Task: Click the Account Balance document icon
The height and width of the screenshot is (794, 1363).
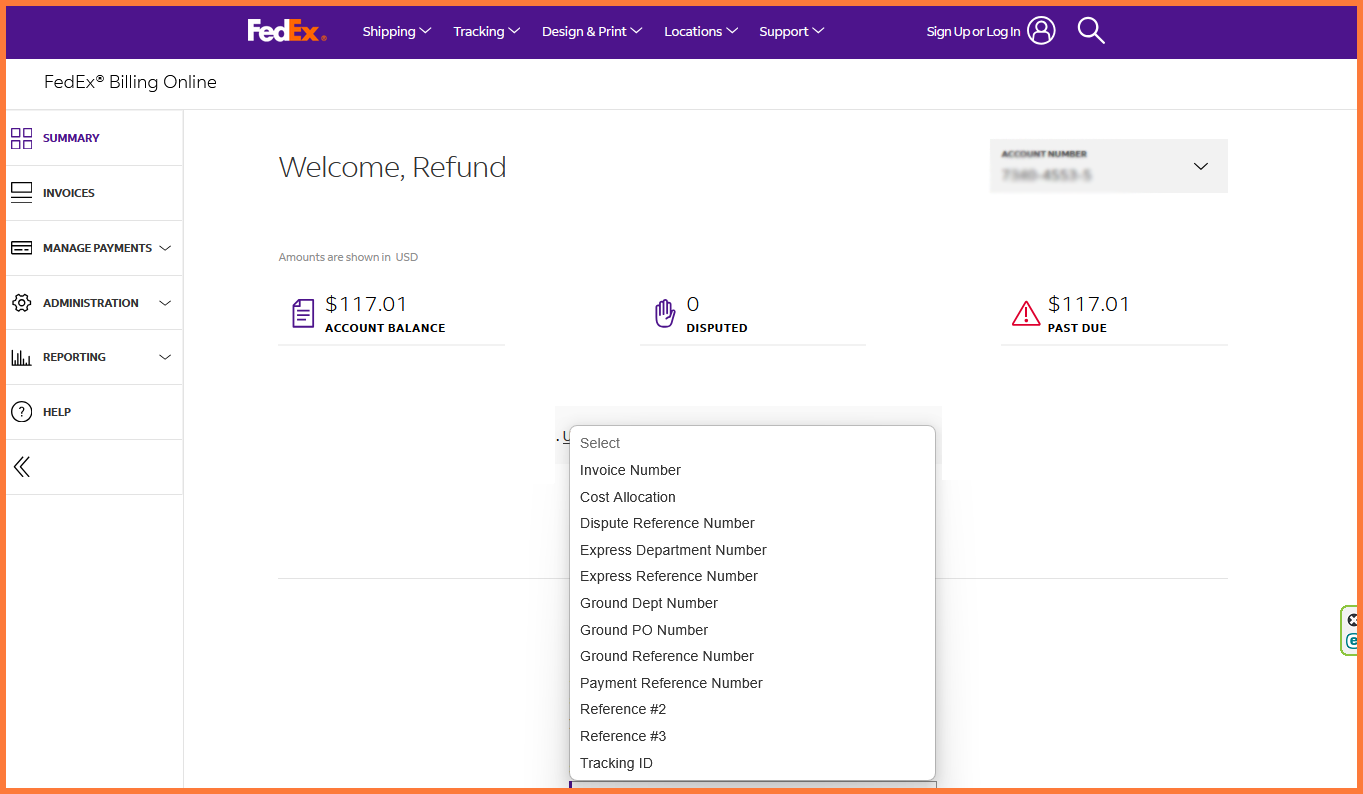Action: click(303, 314)
